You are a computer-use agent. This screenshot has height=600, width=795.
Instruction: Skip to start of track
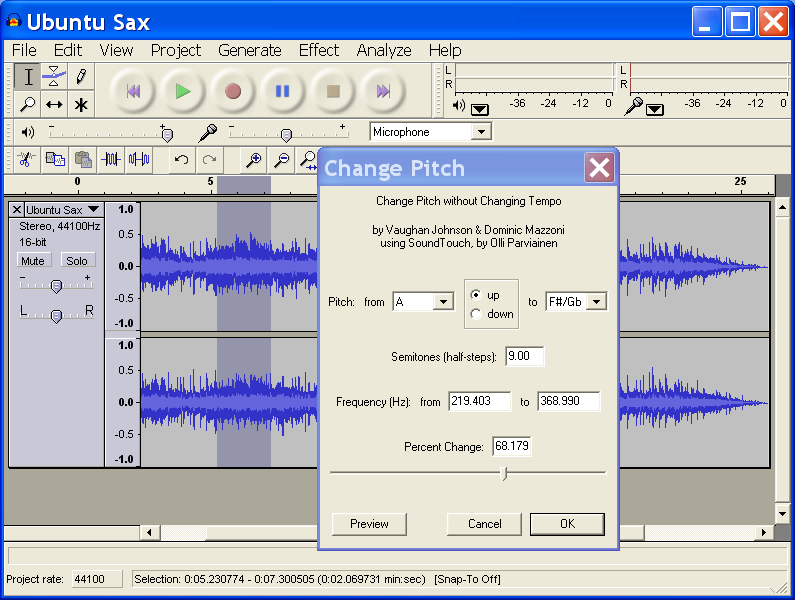click(133, 91)
